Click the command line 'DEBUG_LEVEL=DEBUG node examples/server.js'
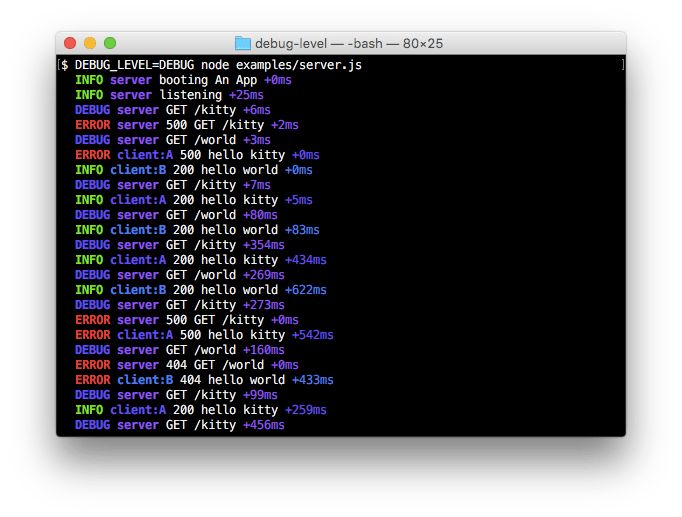This screenshot has height=517, width=682. pyautogui.click(x=218, y=65)
